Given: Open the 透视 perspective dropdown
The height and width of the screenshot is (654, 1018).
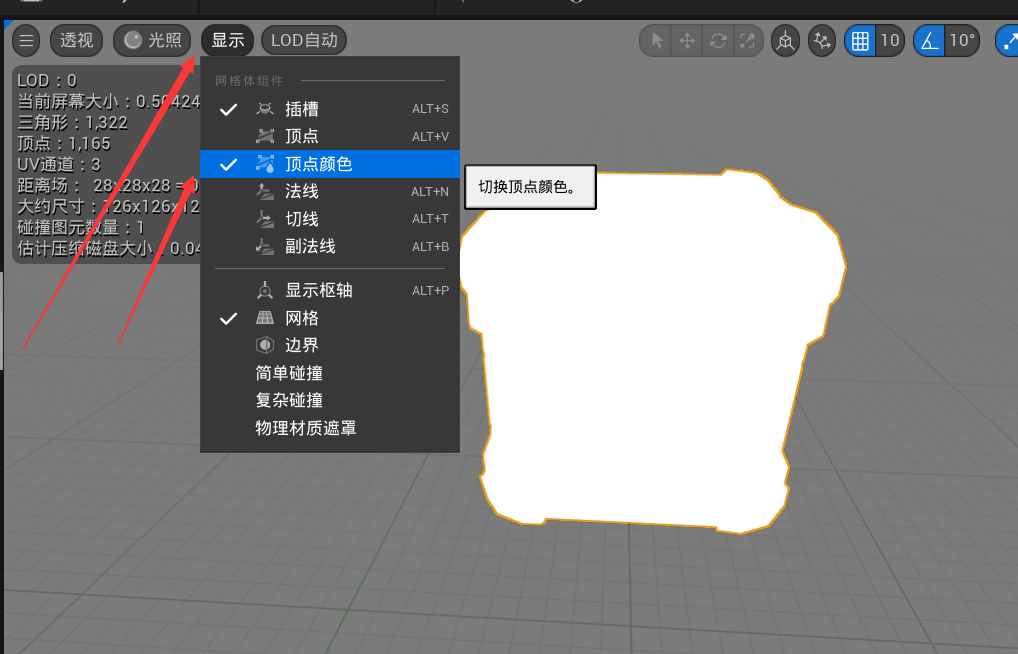Looking at the screenshot, I should pyautogui.click(x=77, y=40).
